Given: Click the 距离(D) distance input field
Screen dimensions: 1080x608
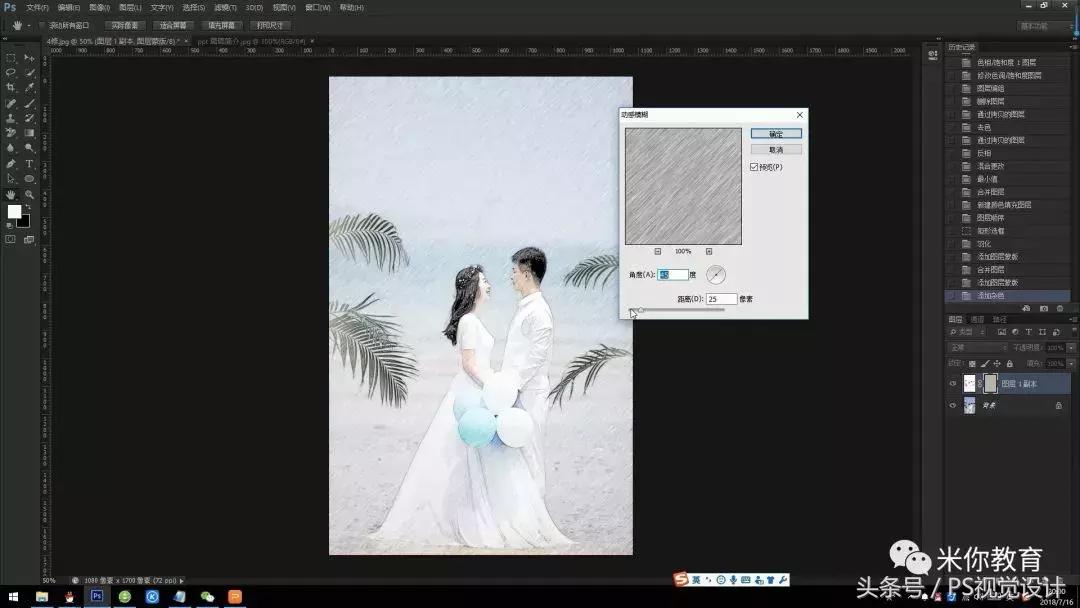Looking at the screenshot, I should 721,299.
